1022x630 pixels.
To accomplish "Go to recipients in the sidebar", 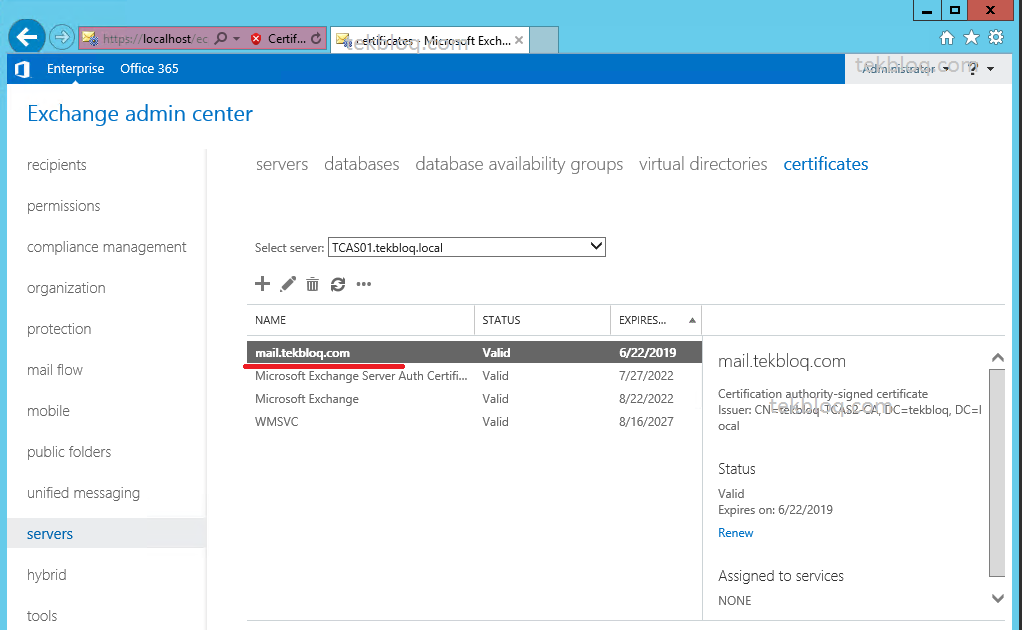I will coord(57,165).
